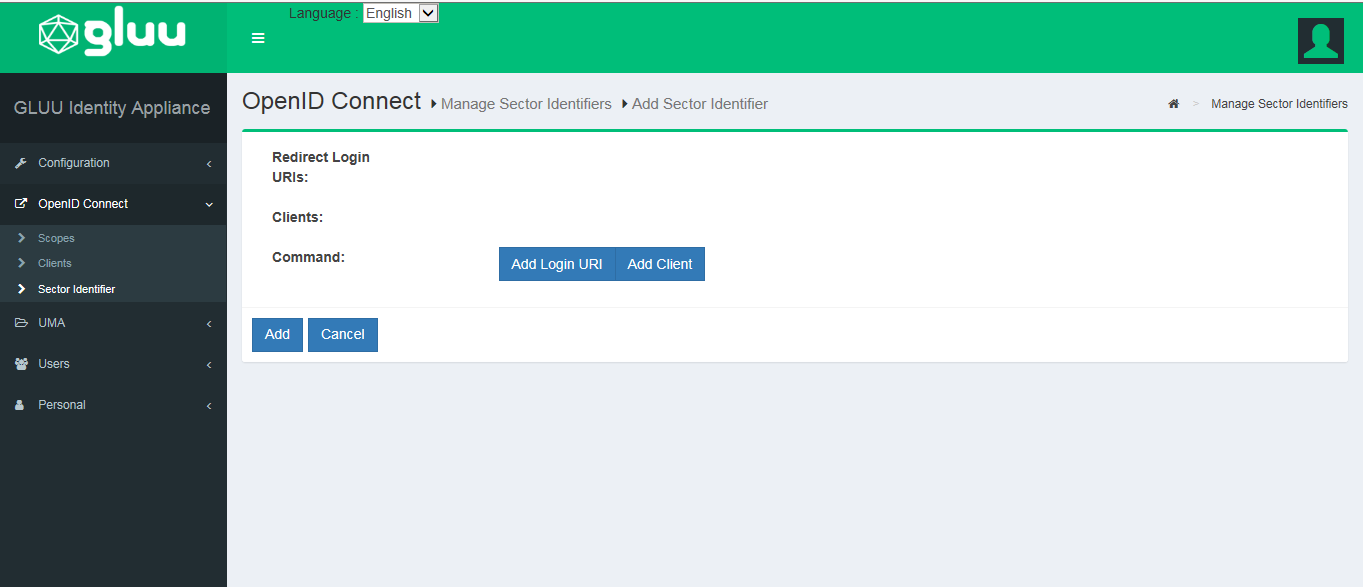Open Clients in the sidebar
Screen dimensions: 1363x587
(55, 263)
